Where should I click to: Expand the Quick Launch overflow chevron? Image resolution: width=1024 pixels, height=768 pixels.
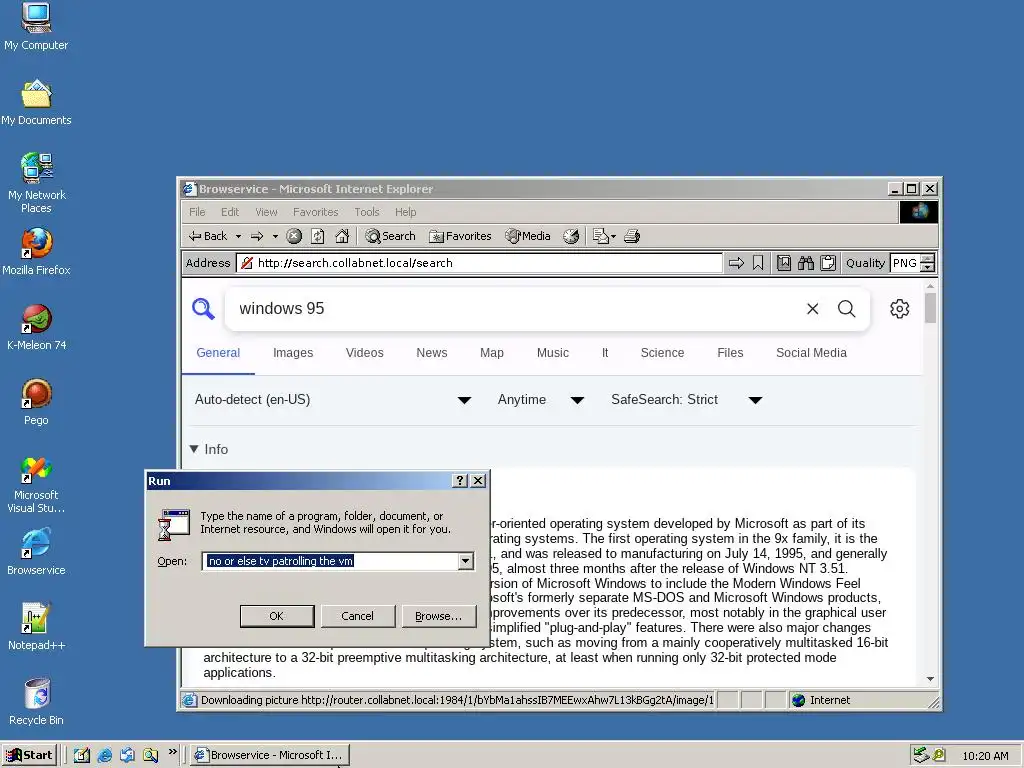click(172, 752)
